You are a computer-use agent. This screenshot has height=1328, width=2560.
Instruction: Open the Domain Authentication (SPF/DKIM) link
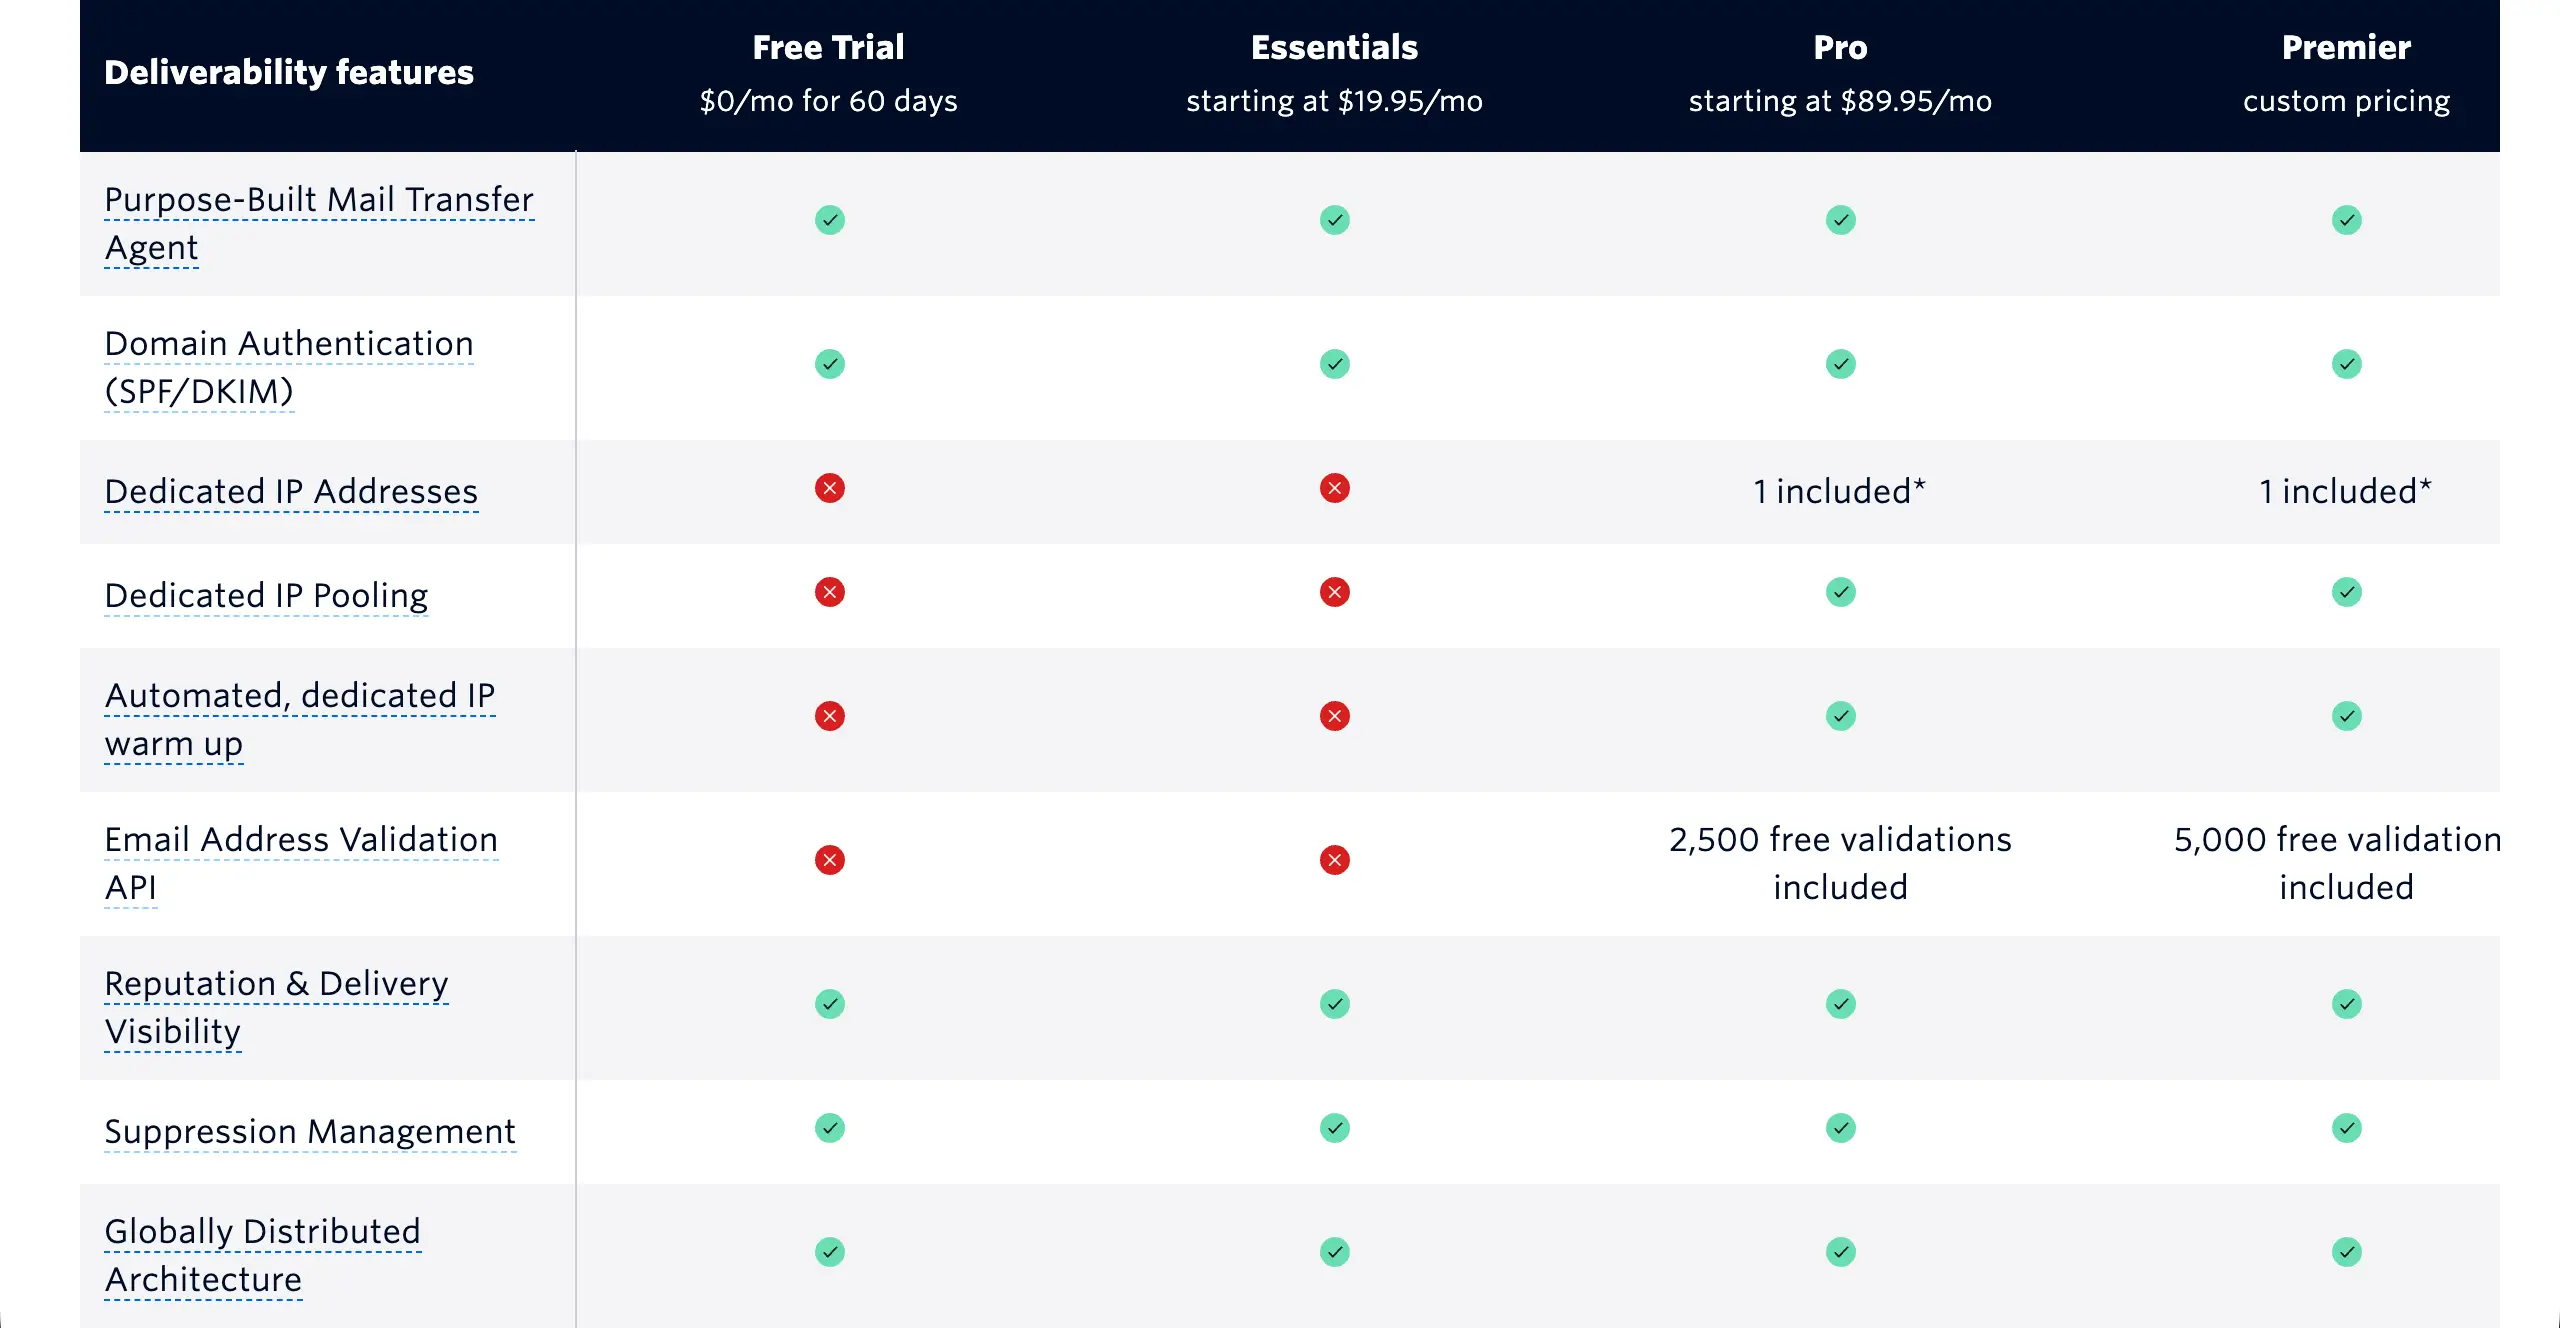click(289, 344)
